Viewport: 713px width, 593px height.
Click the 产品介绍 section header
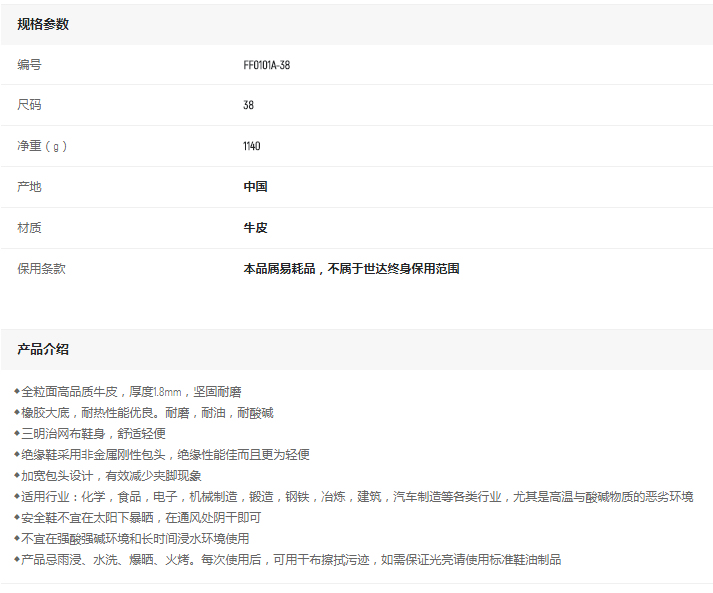[x=43, y=349]
